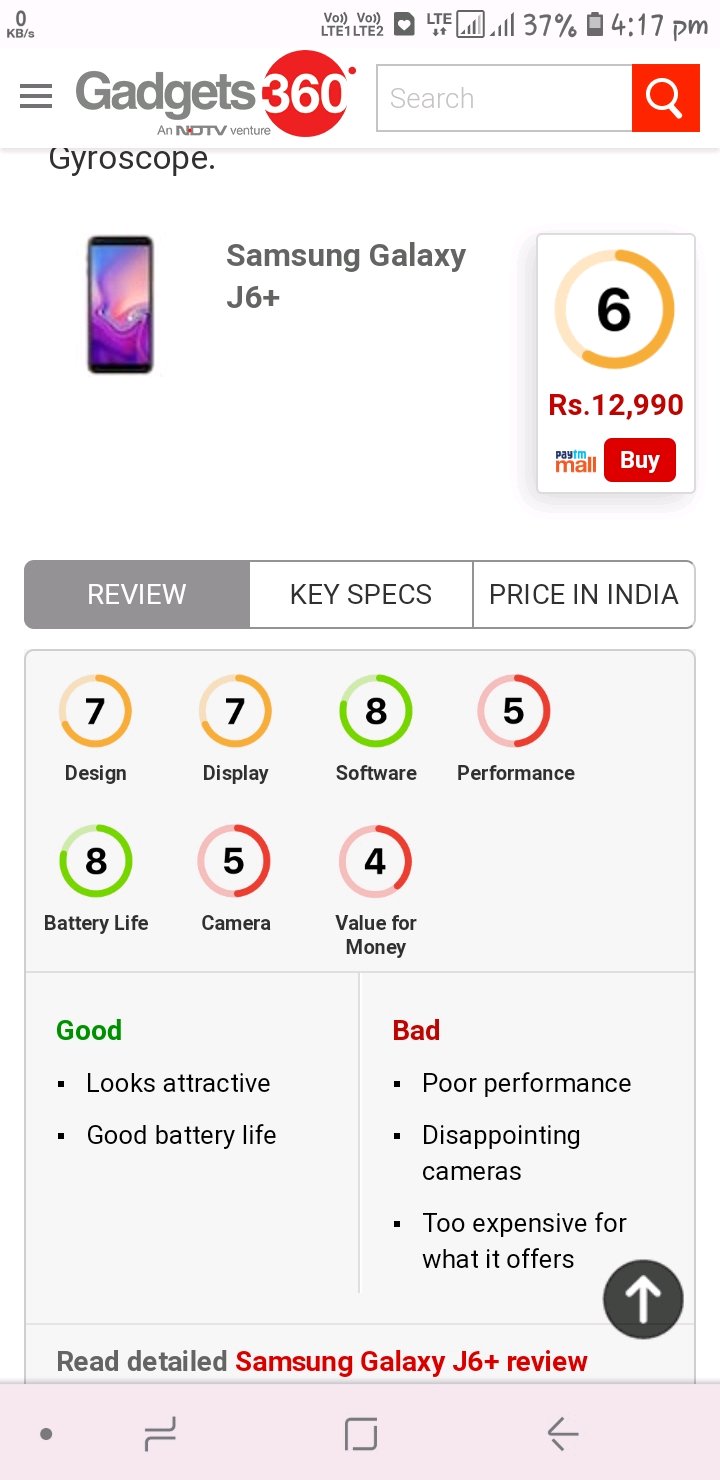Switch to the KEY SPECS tab

361,594
